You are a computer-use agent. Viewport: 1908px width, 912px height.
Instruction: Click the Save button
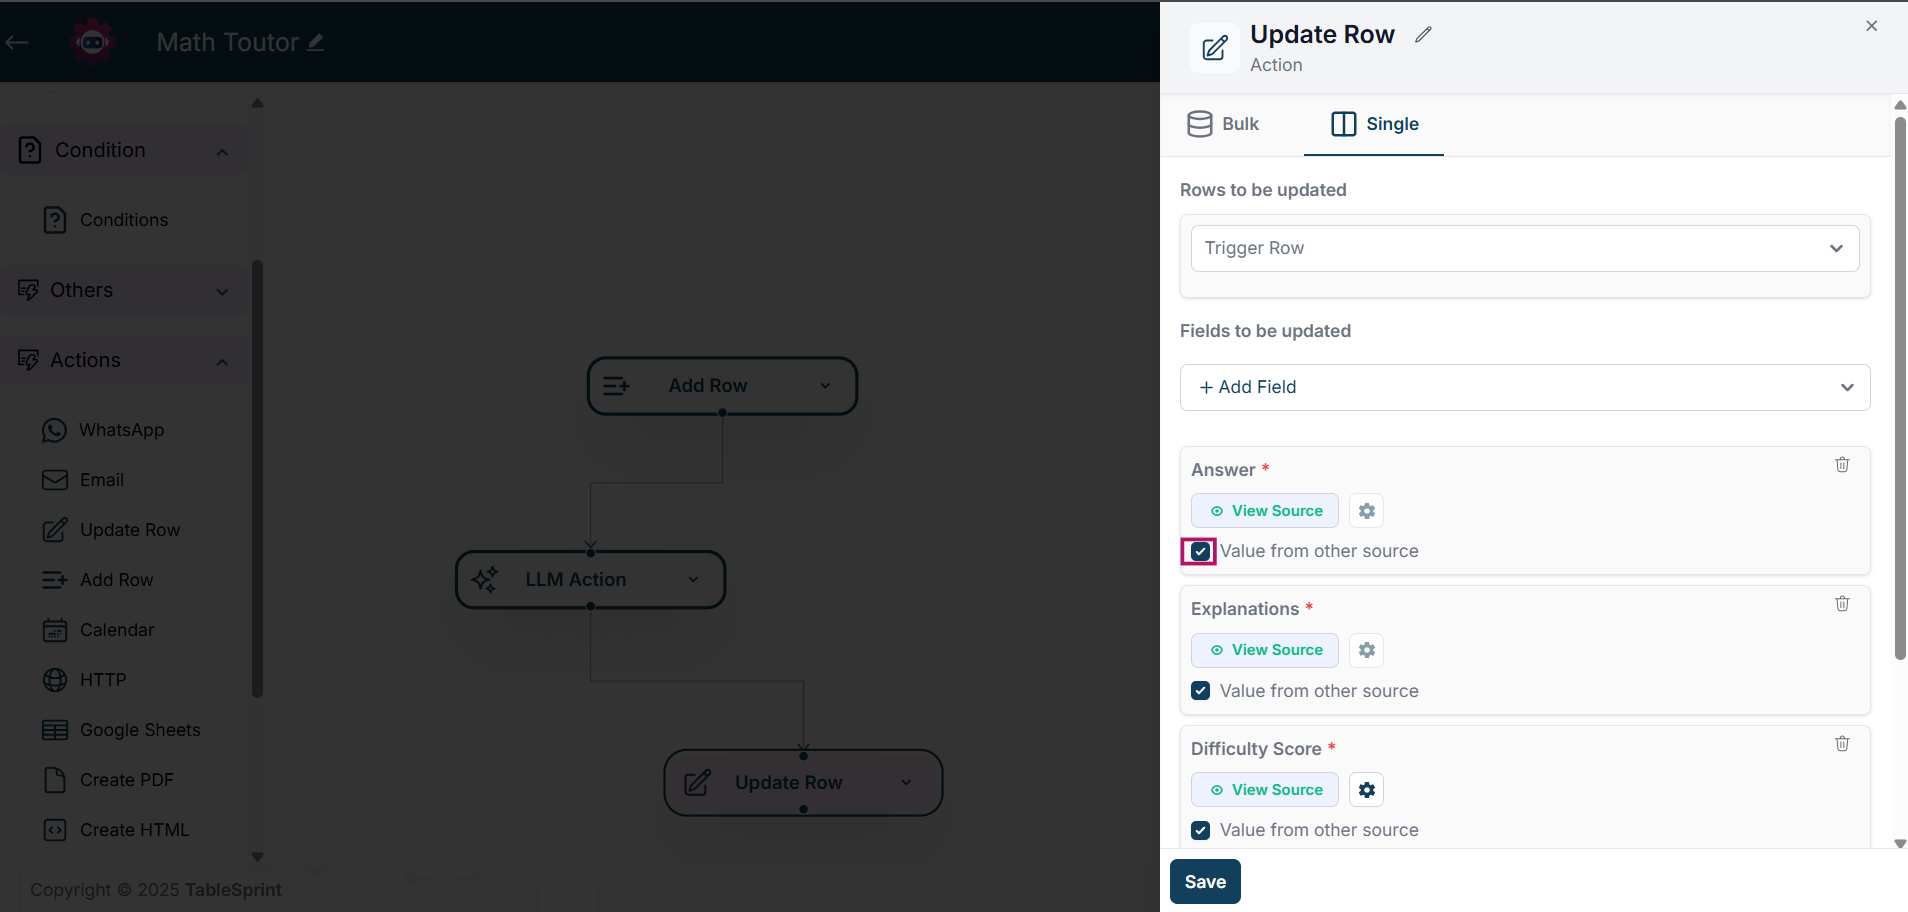tap(1204, 881)
